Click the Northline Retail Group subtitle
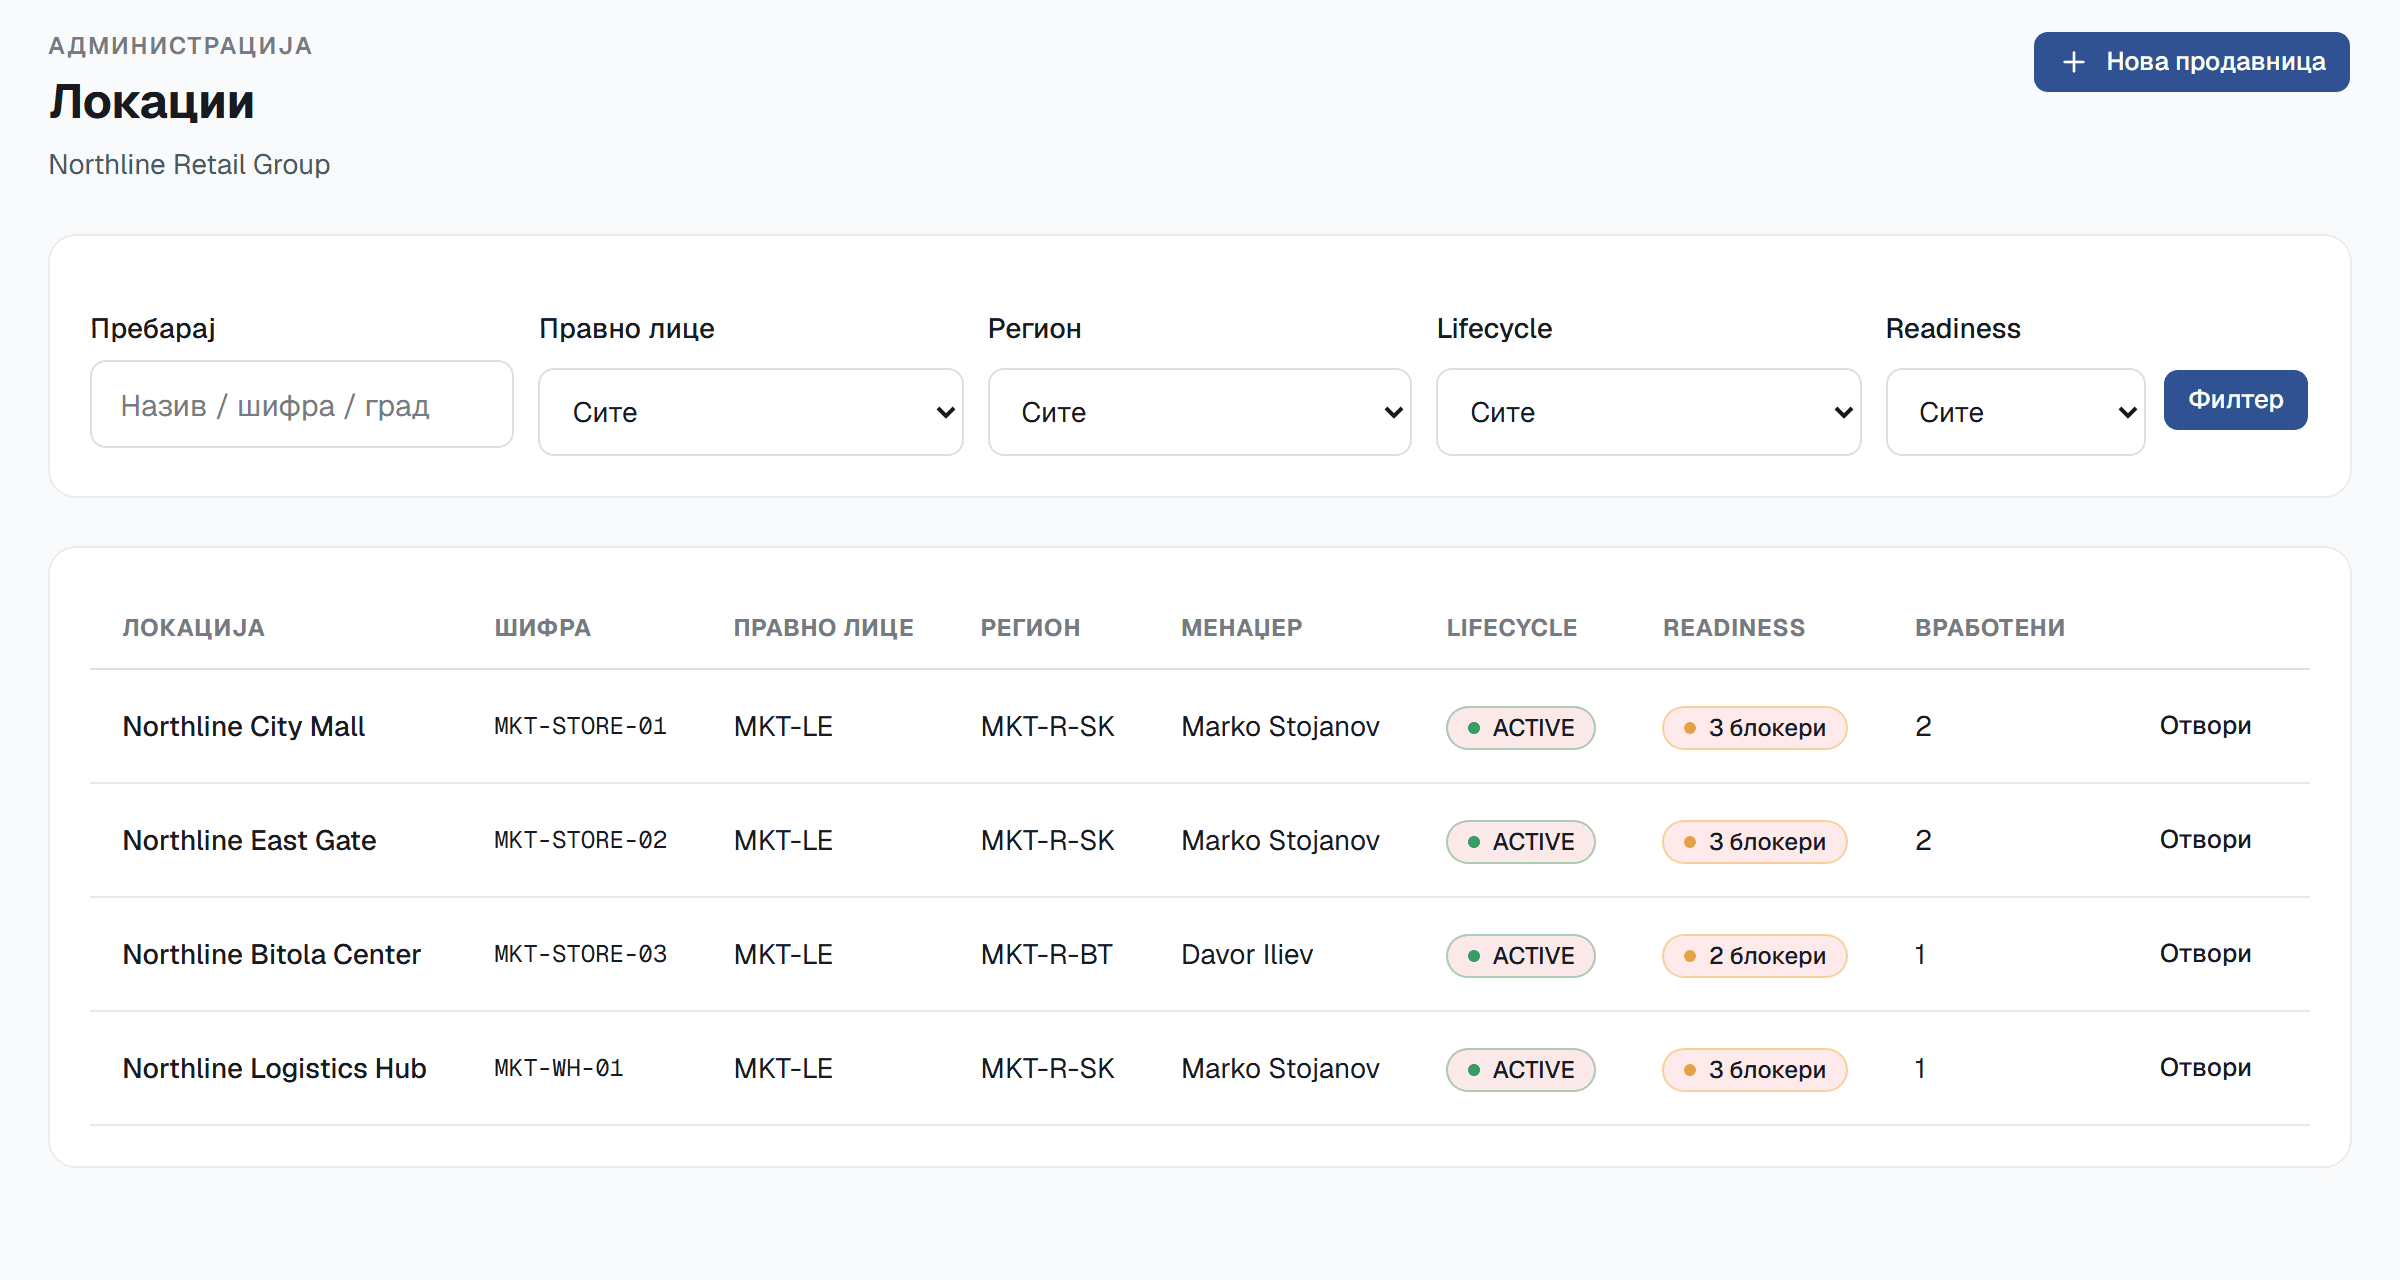2400x1280 pixels. click(x=189, y=164)
